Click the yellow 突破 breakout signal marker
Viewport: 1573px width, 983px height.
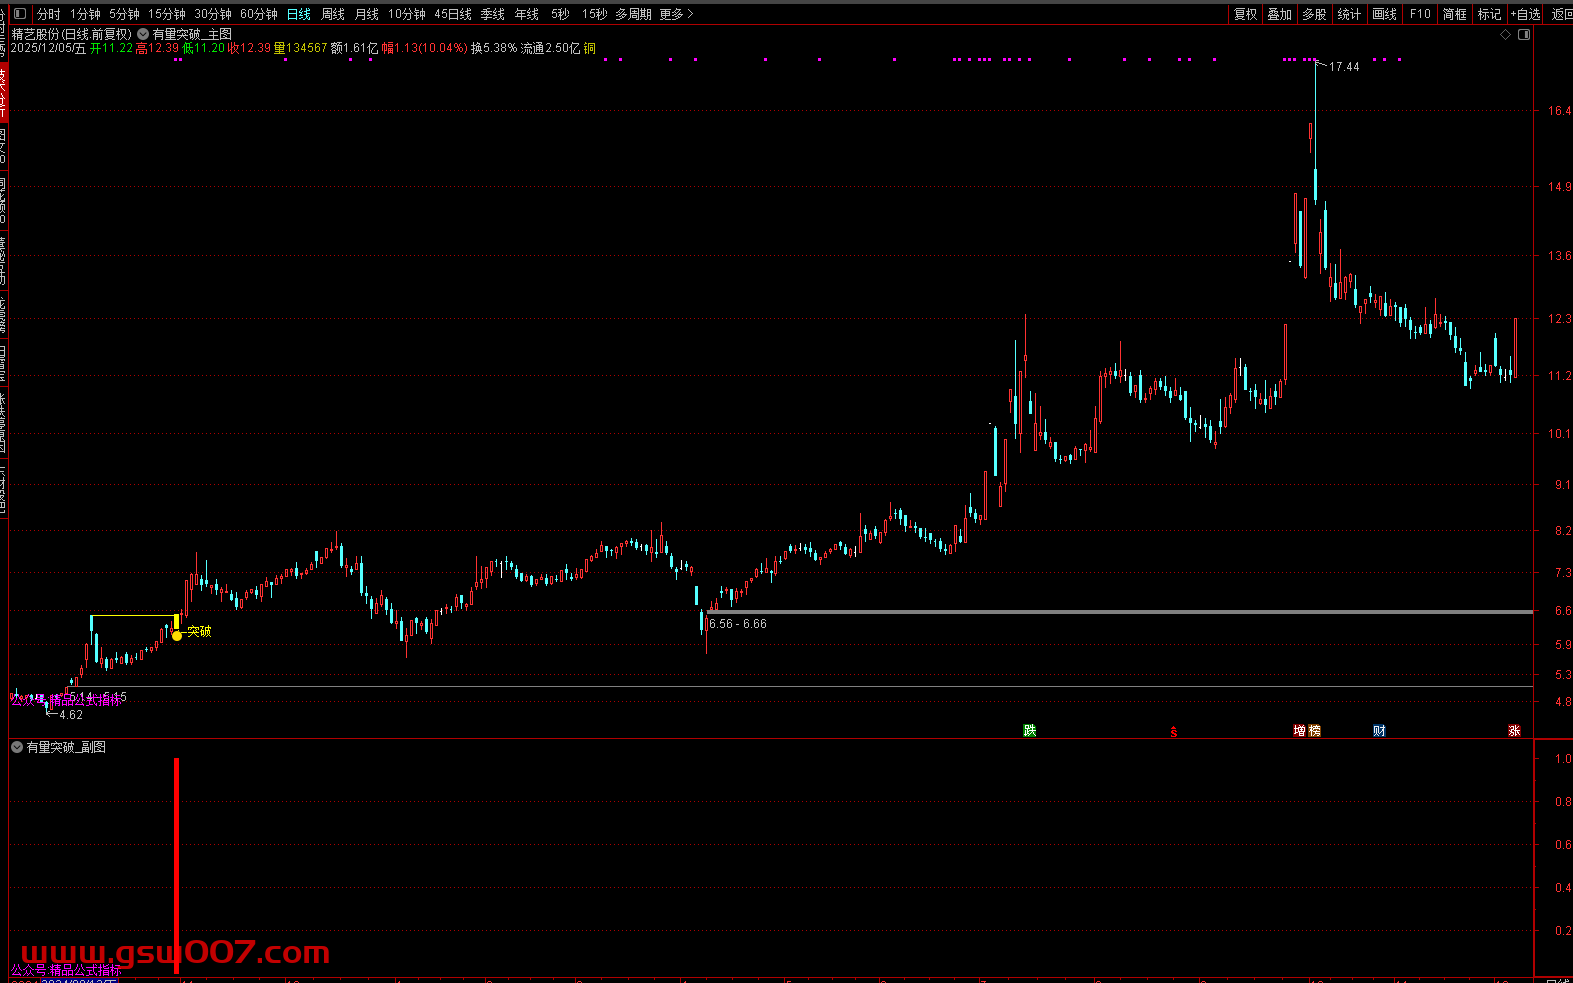coord(178,634)
